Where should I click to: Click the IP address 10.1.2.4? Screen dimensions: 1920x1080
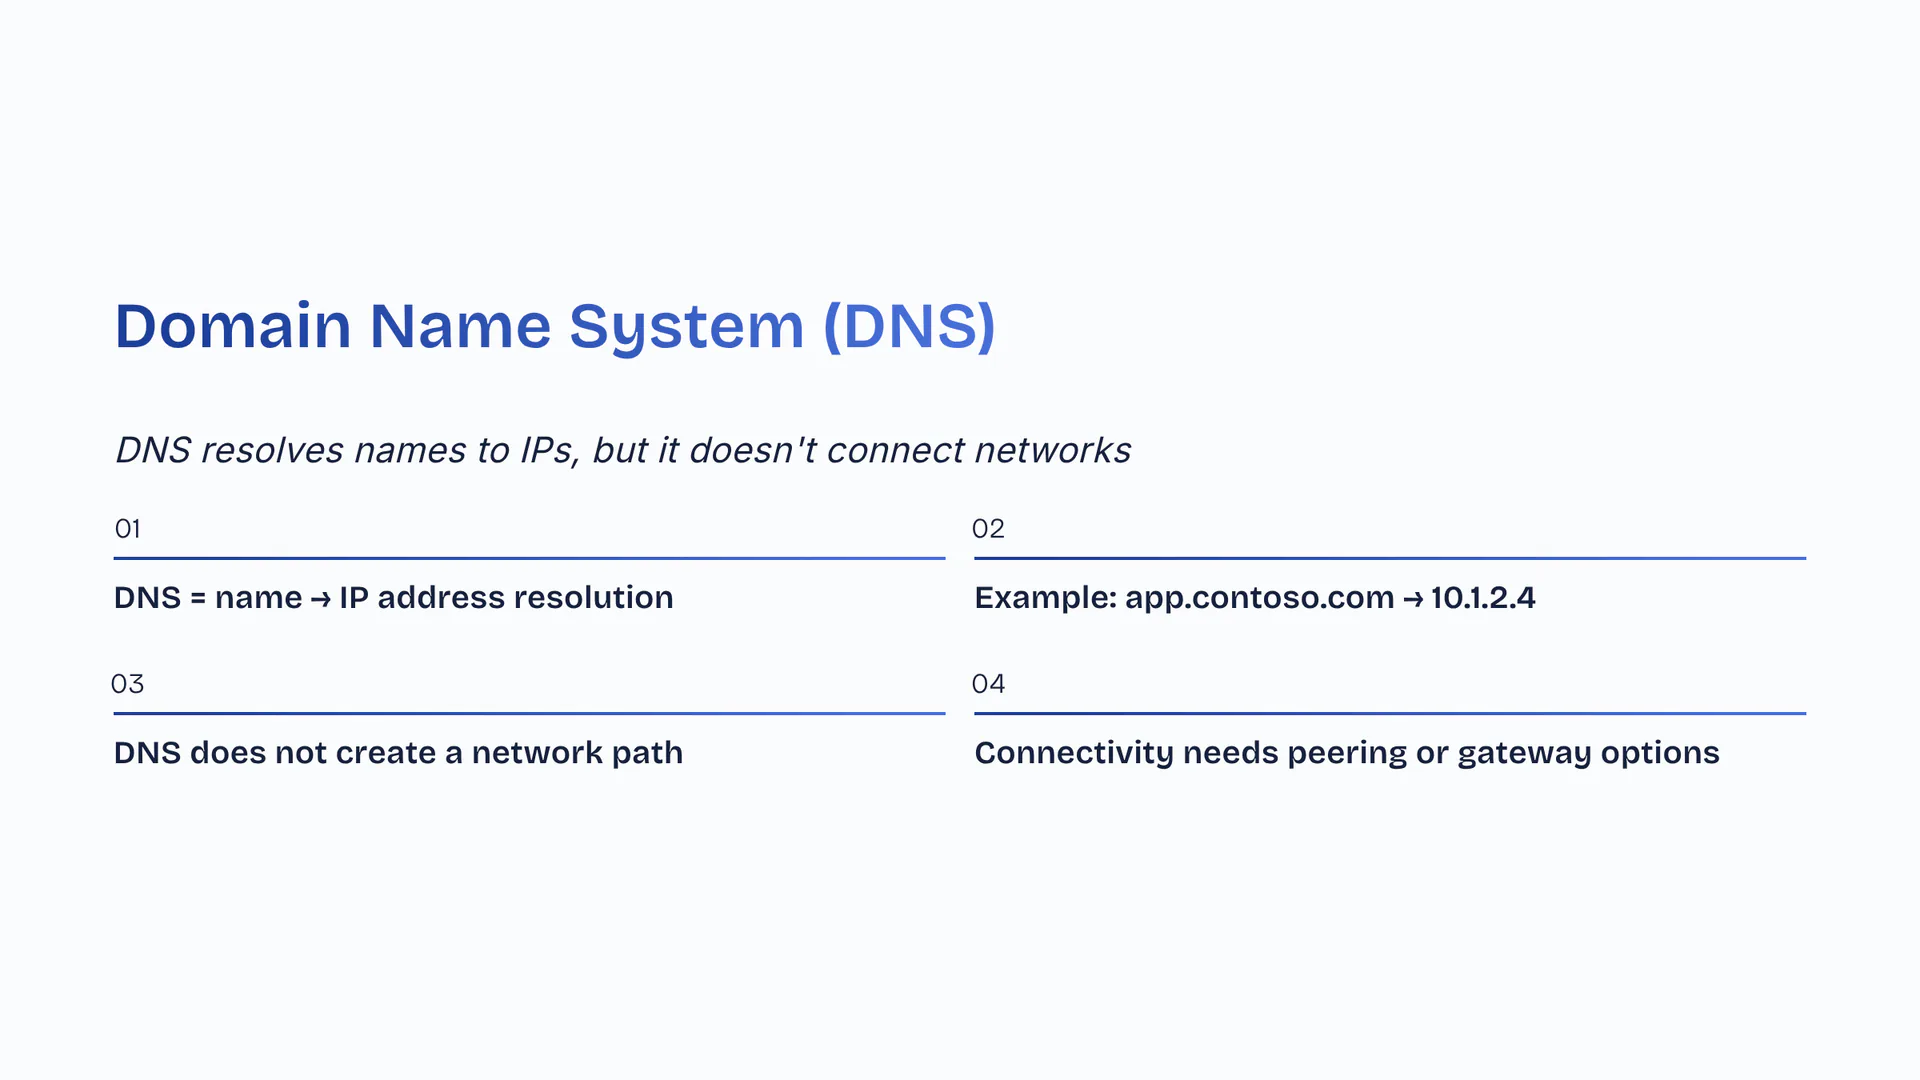pyautogui.click(x=1483, y=598)
